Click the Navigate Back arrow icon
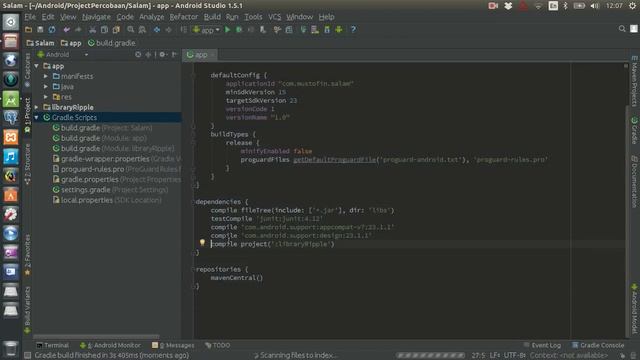 point(157,30)
